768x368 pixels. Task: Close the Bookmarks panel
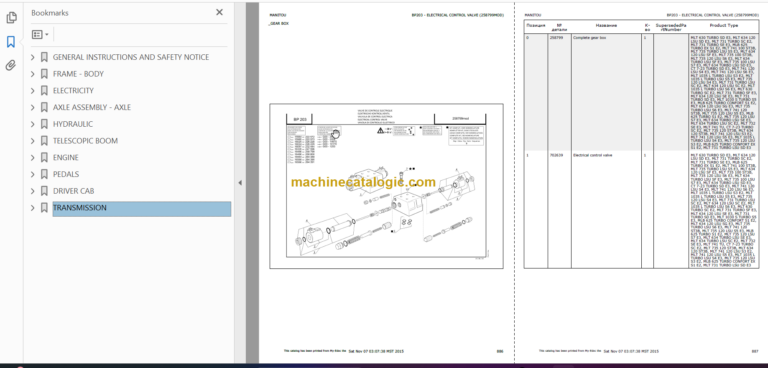[x=219, y=12]
